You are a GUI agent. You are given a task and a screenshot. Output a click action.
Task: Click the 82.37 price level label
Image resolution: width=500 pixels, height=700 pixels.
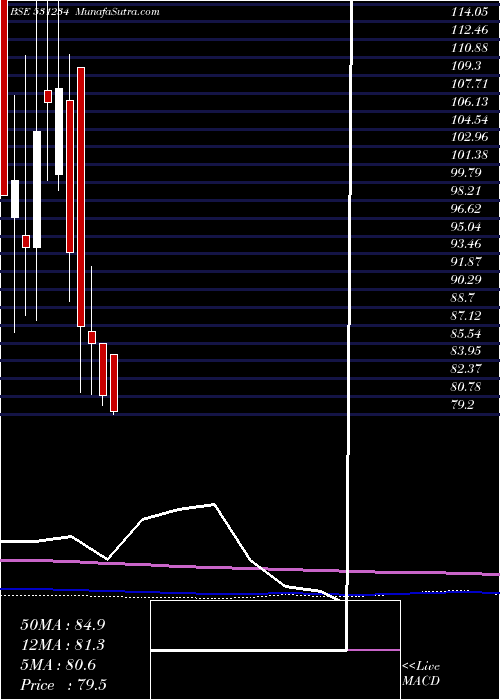[466, 369]
